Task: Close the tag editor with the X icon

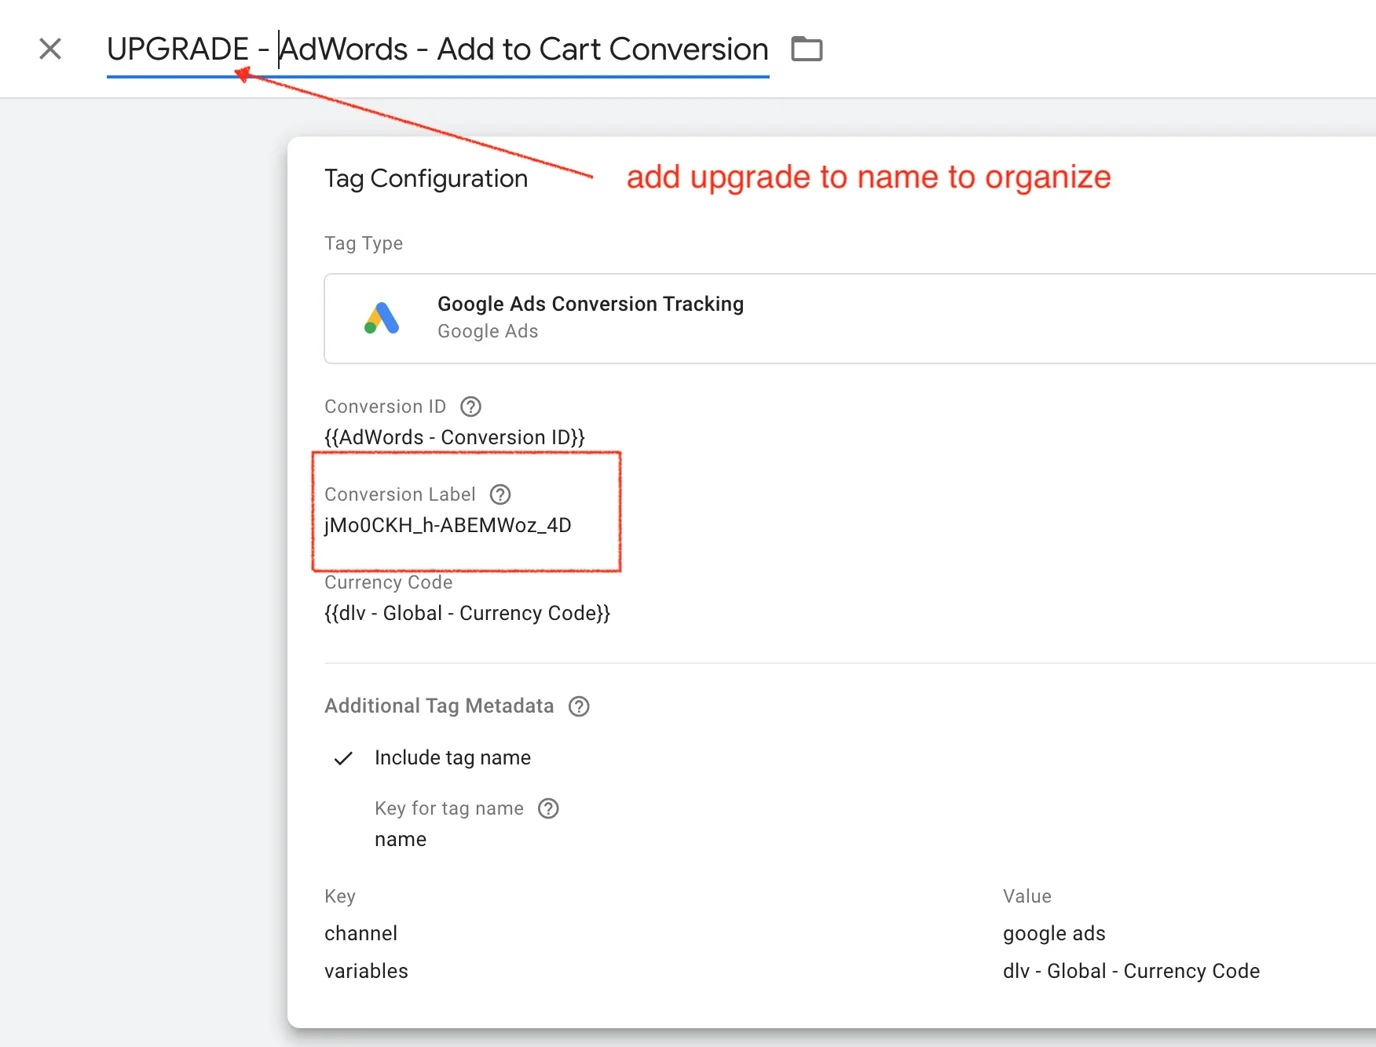Action: pos(50,49)
